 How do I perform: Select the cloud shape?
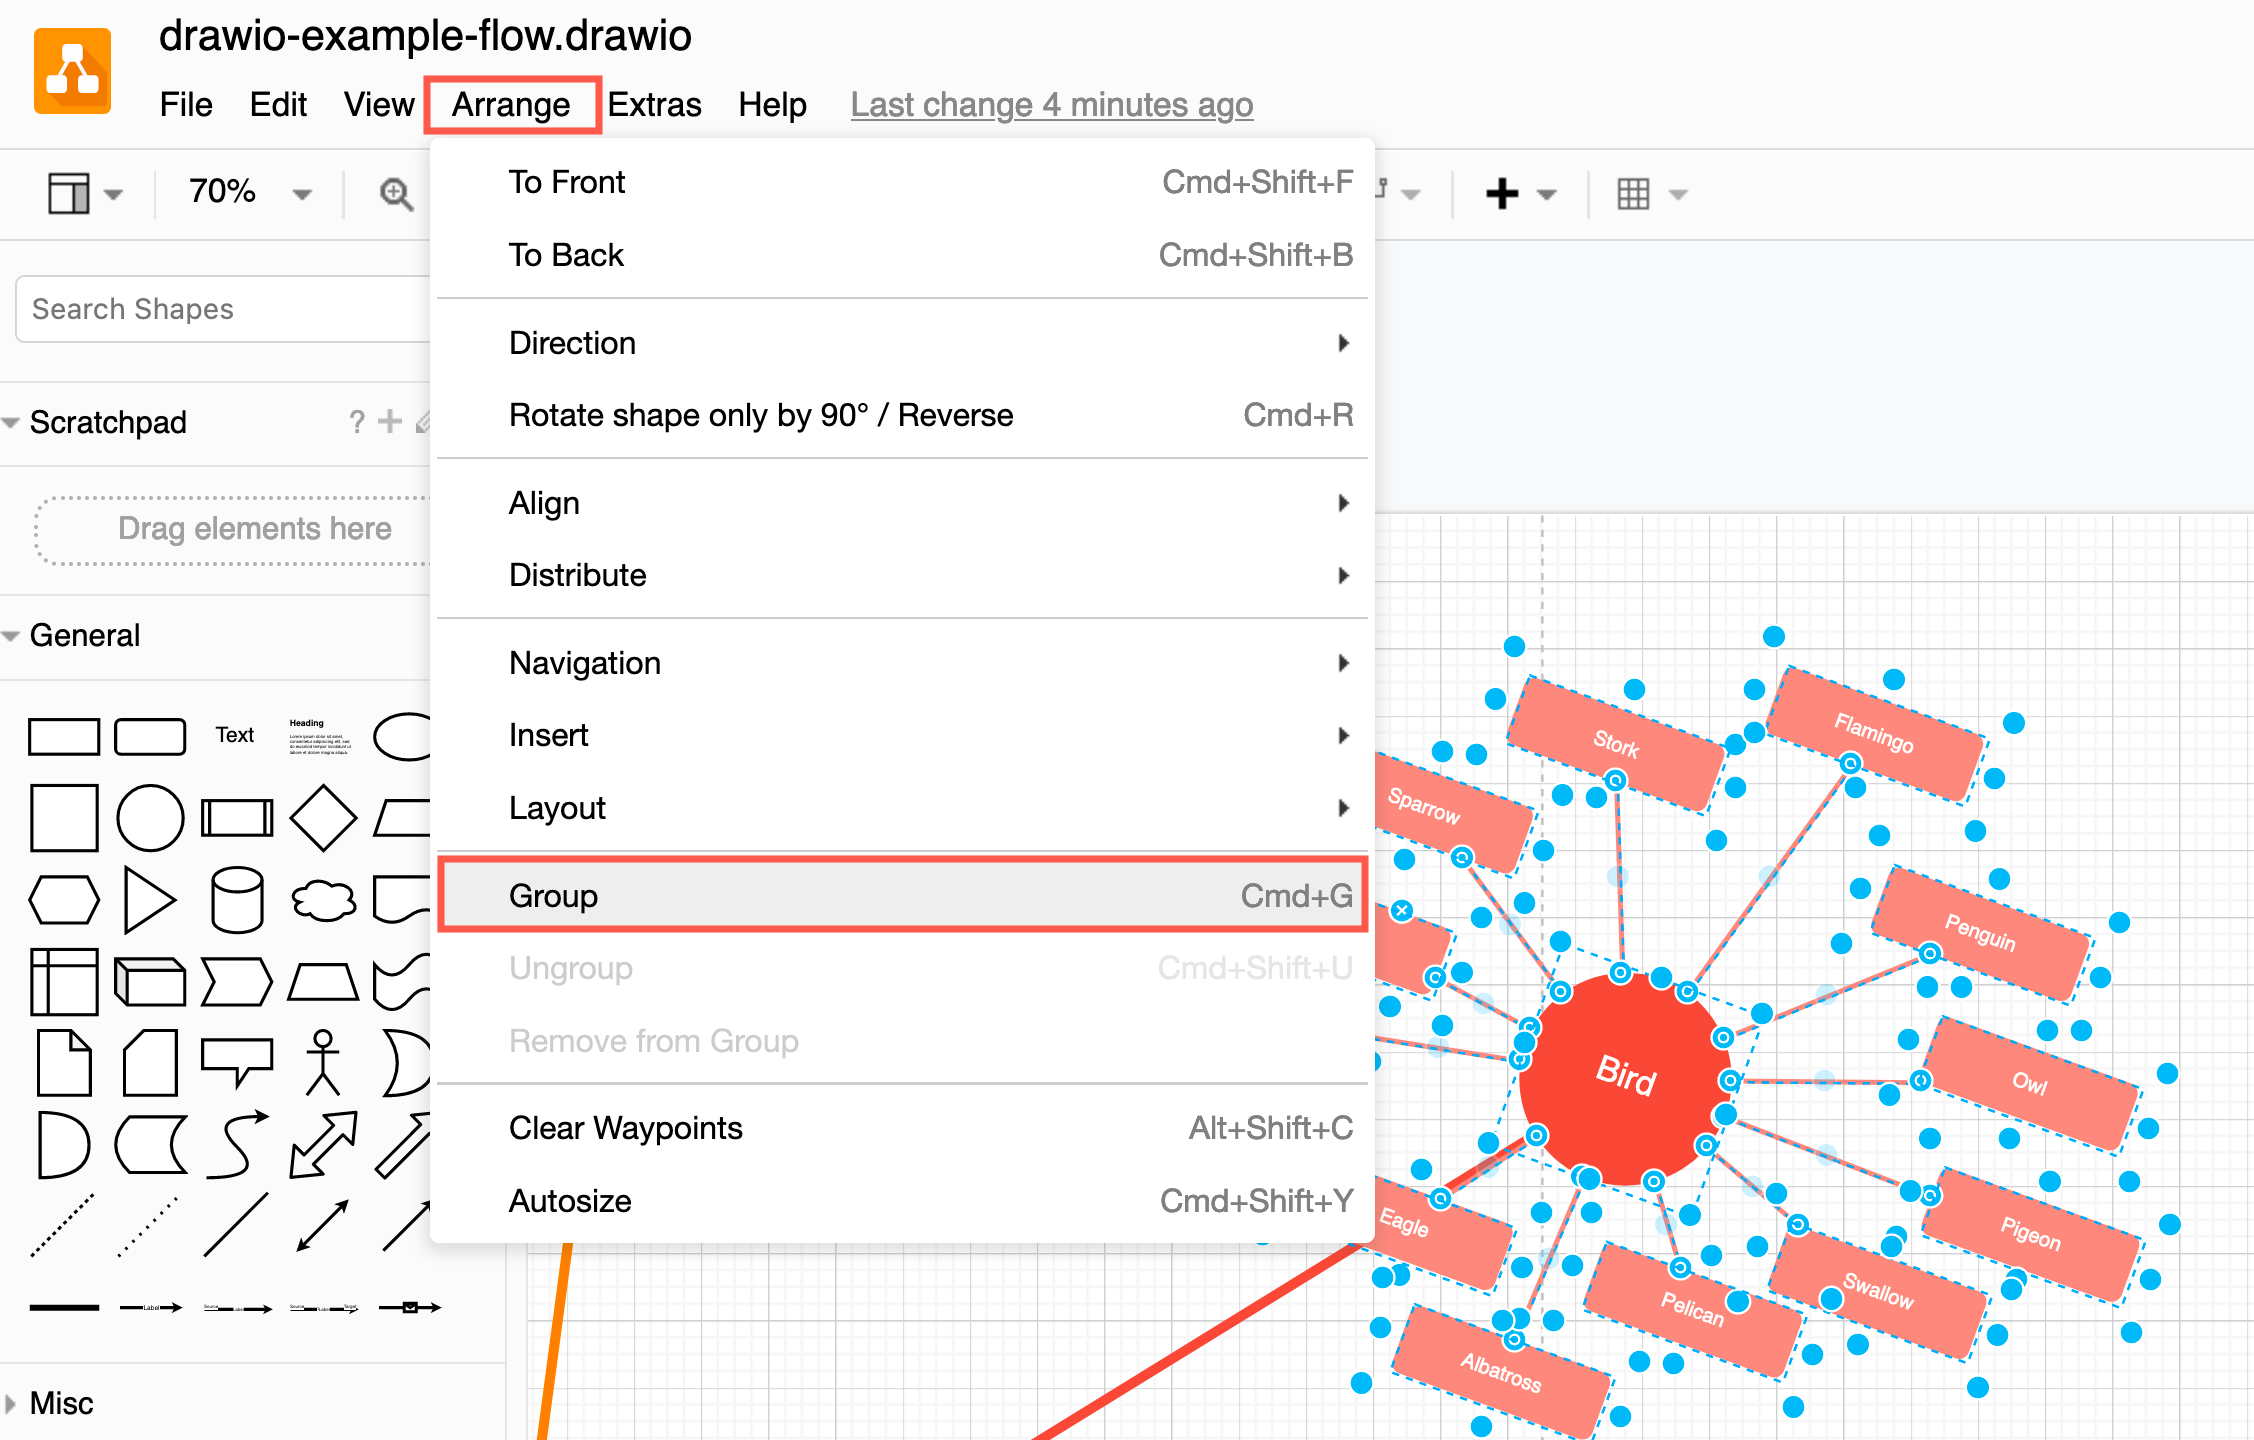[x=323, y=899]
